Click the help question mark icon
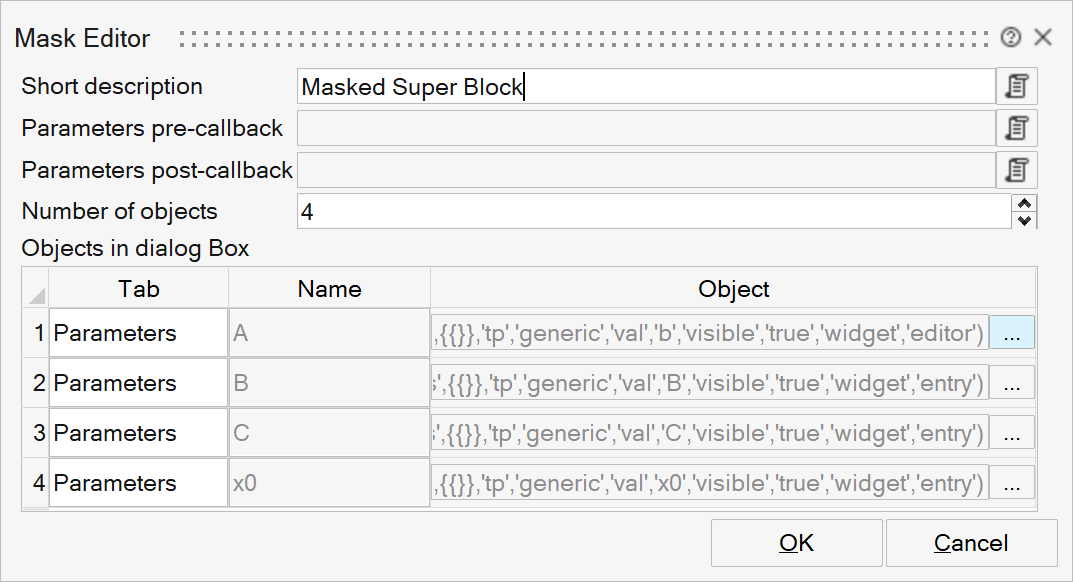The height and width of the screenshot is (582, 1073). pos(1010,38)
